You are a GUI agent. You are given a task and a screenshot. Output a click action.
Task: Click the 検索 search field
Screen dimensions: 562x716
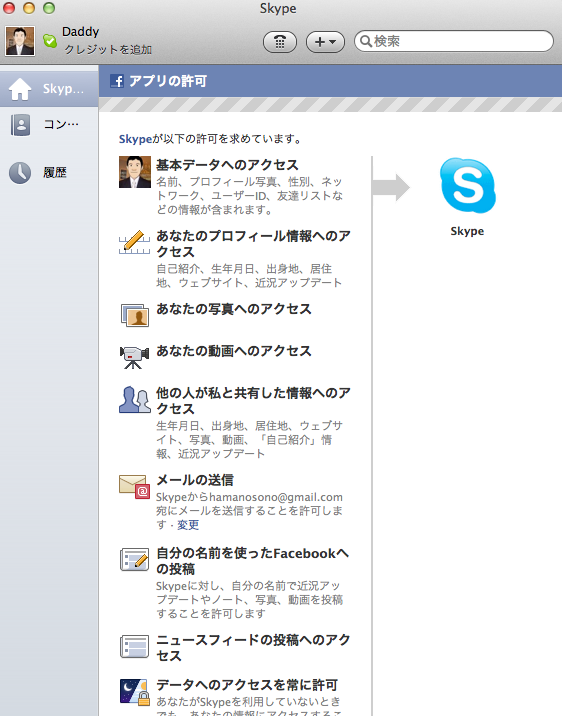click(454, 42)
